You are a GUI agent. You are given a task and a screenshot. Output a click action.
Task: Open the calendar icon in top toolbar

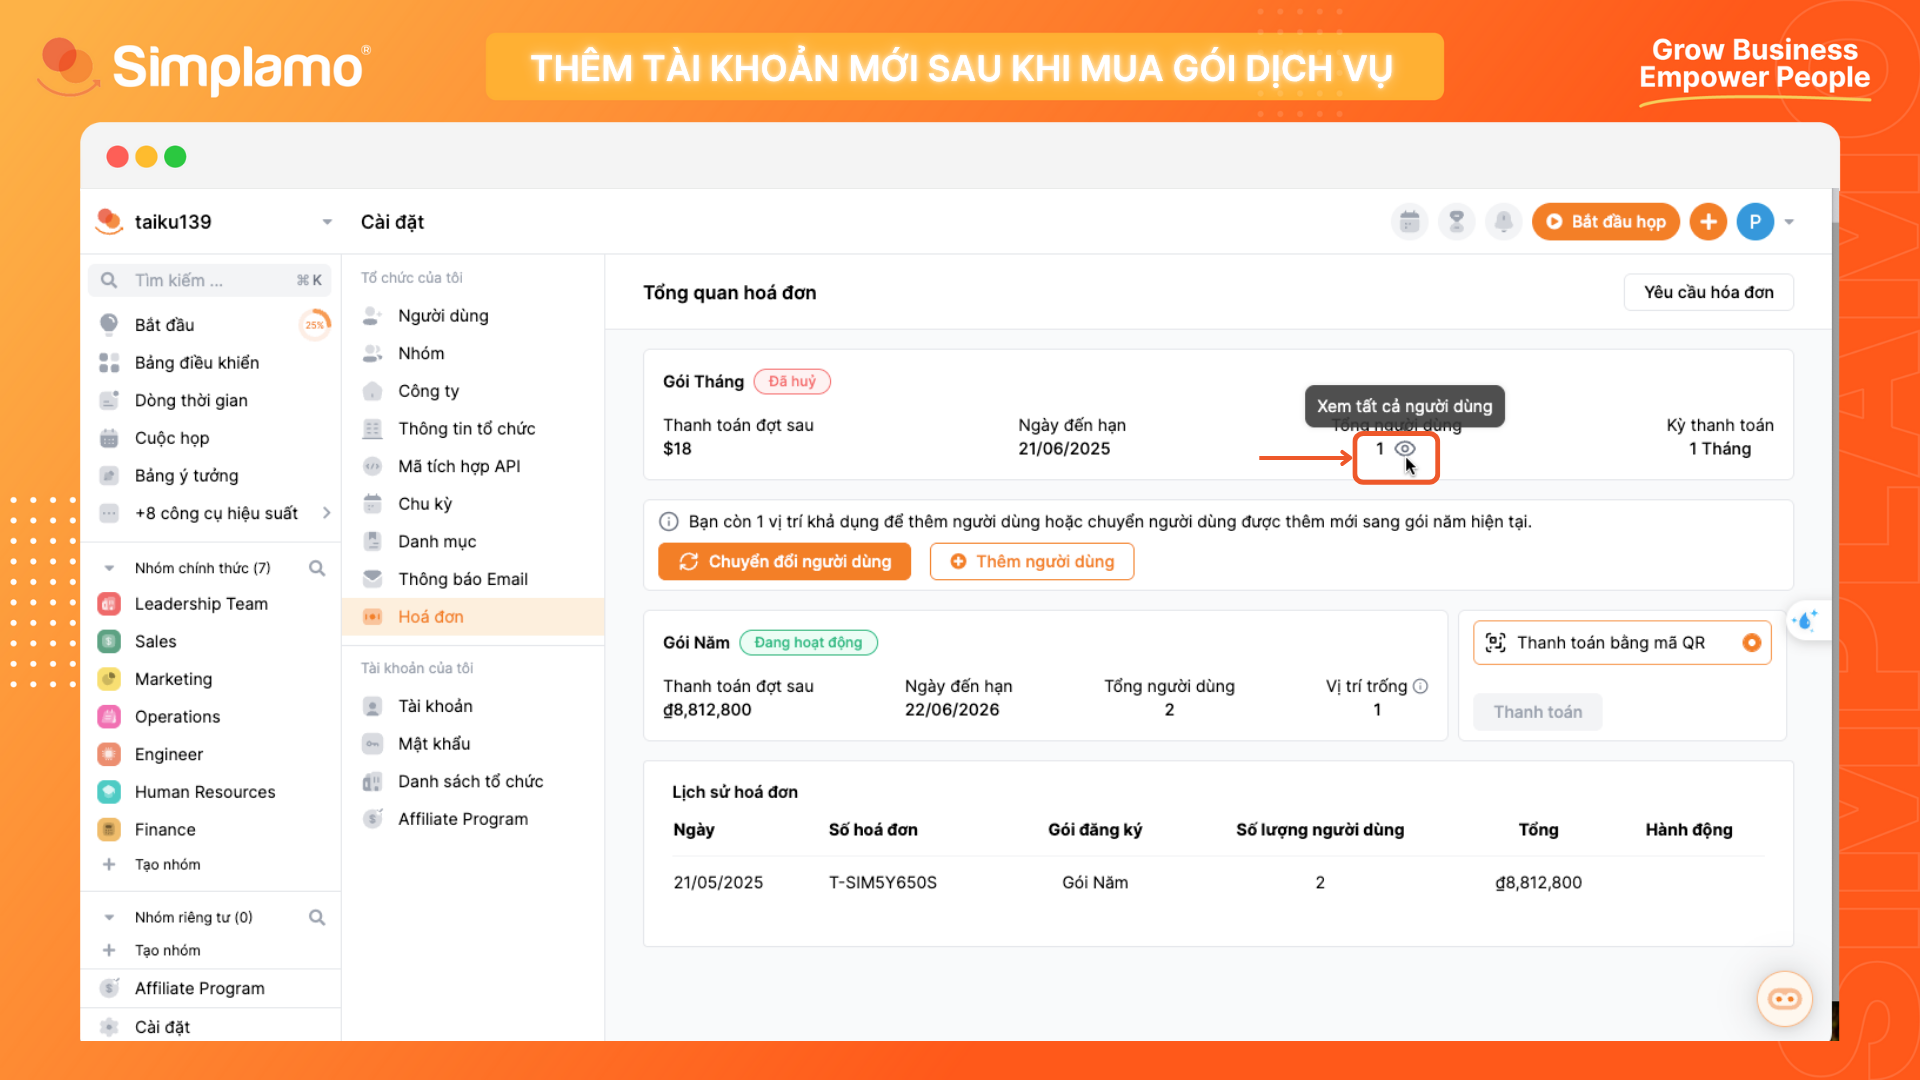[1410, 221]
